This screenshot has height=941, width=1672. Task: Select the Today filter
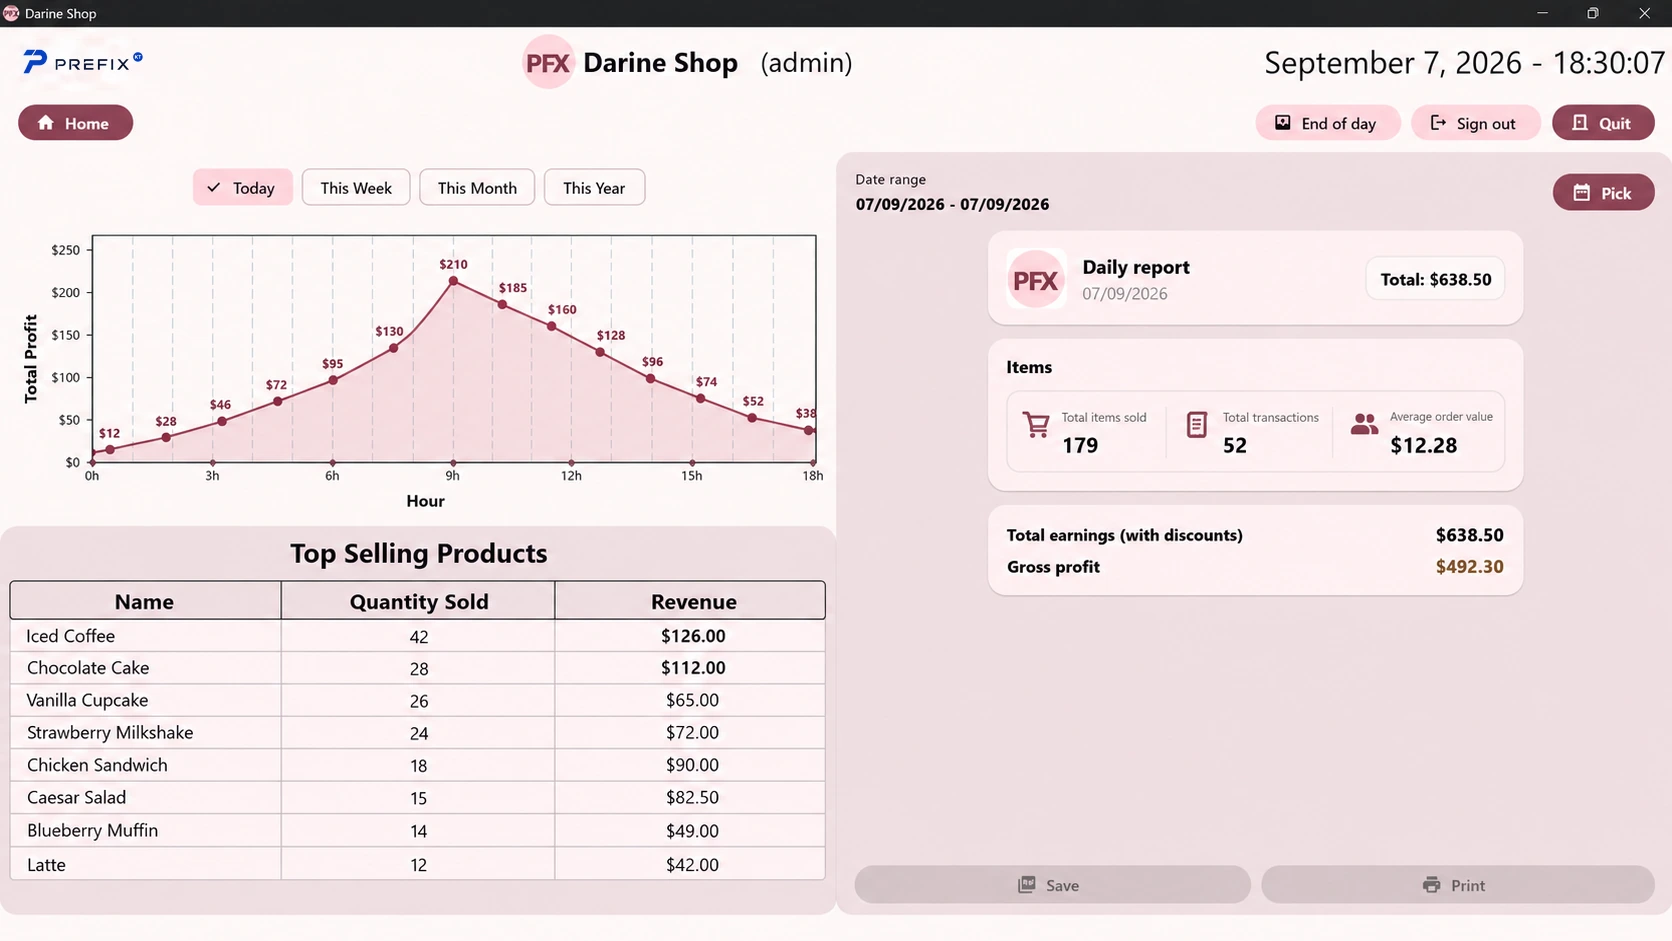tap(242, 187)
